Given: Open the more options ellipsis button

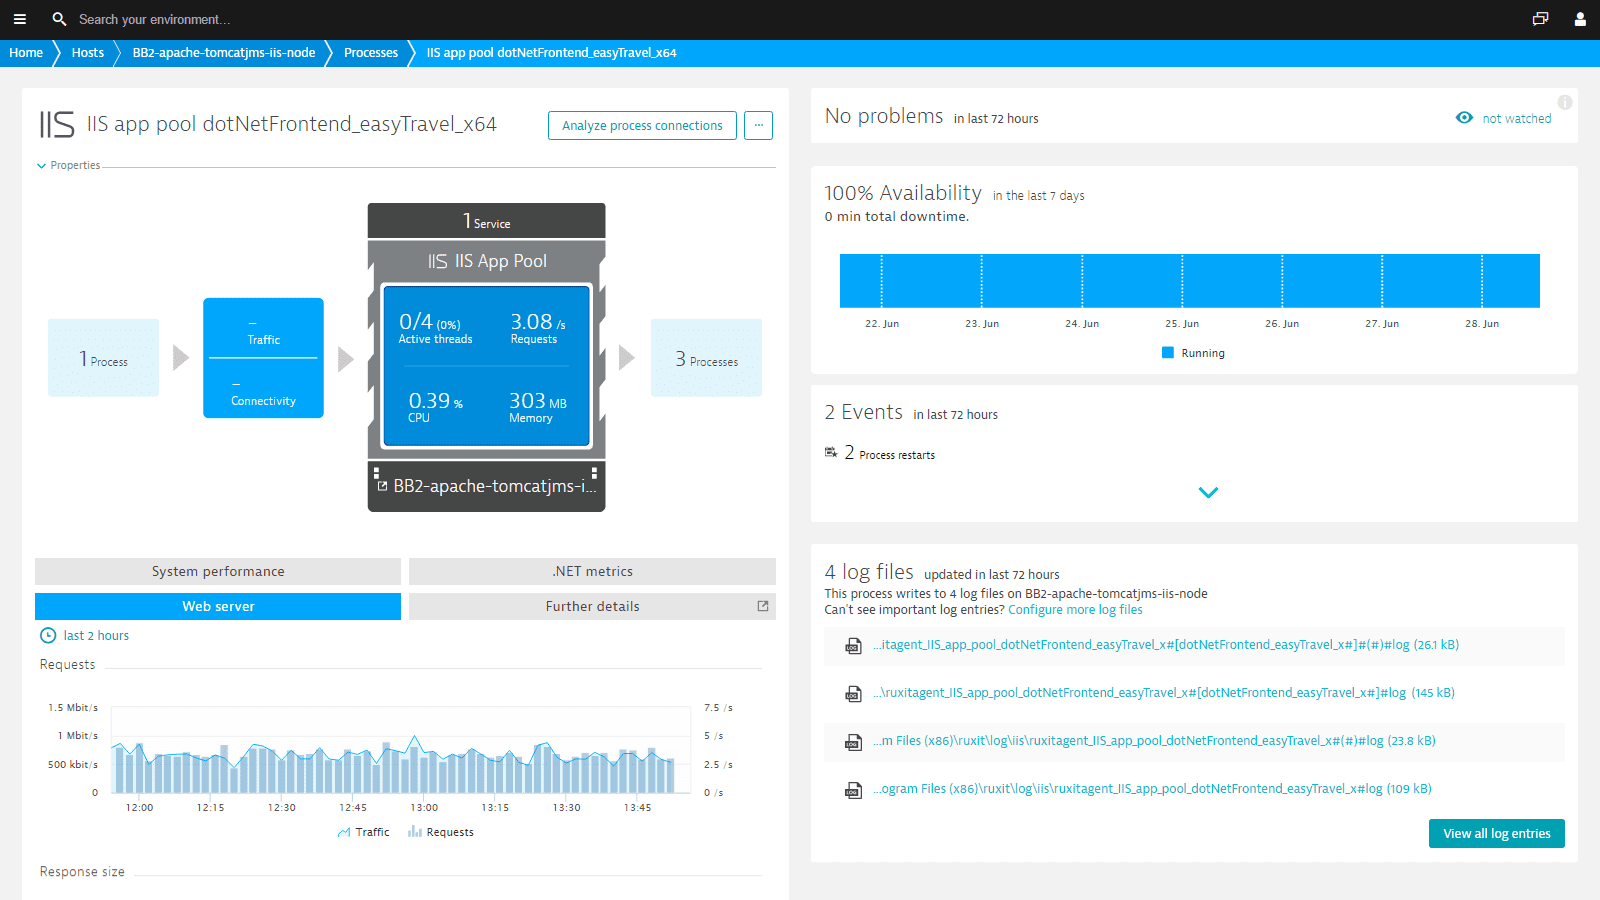Looking at the screenshot, I should click(758, 125).
